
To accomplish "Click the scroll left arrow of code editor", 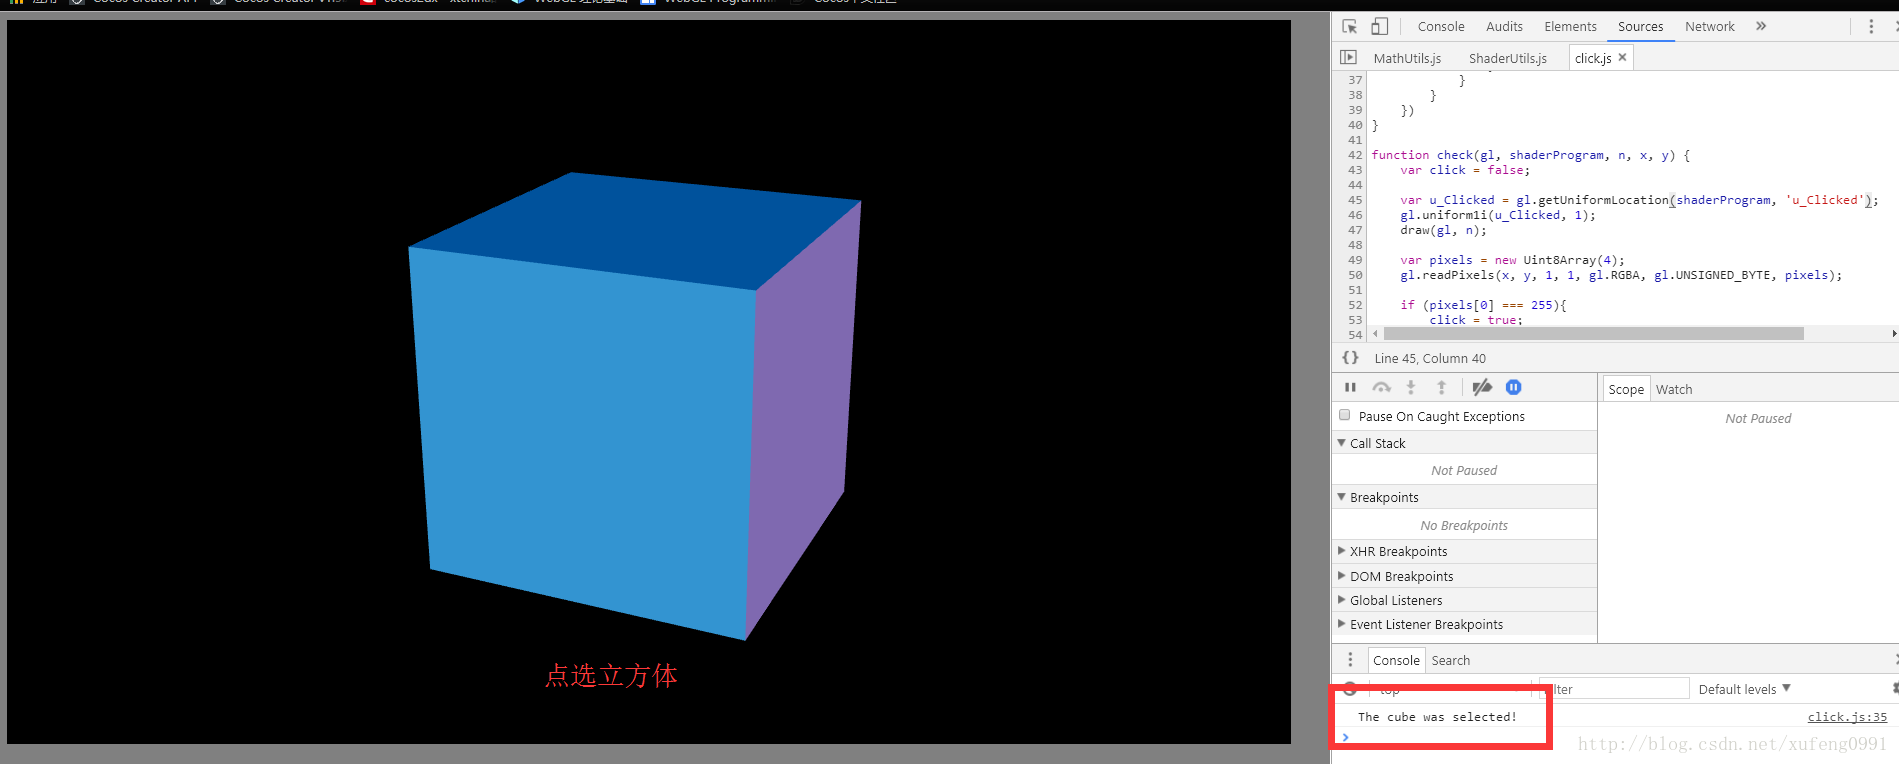I will point(1376,334).
